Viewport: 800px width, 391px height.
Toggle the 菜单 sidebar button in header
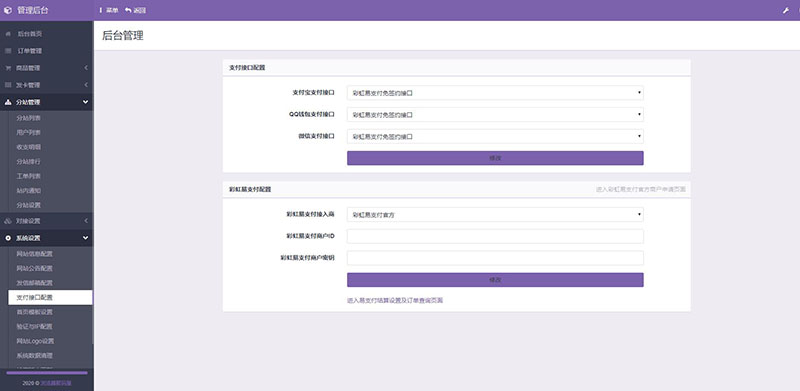pyautogui.click(x=109, y=10)
